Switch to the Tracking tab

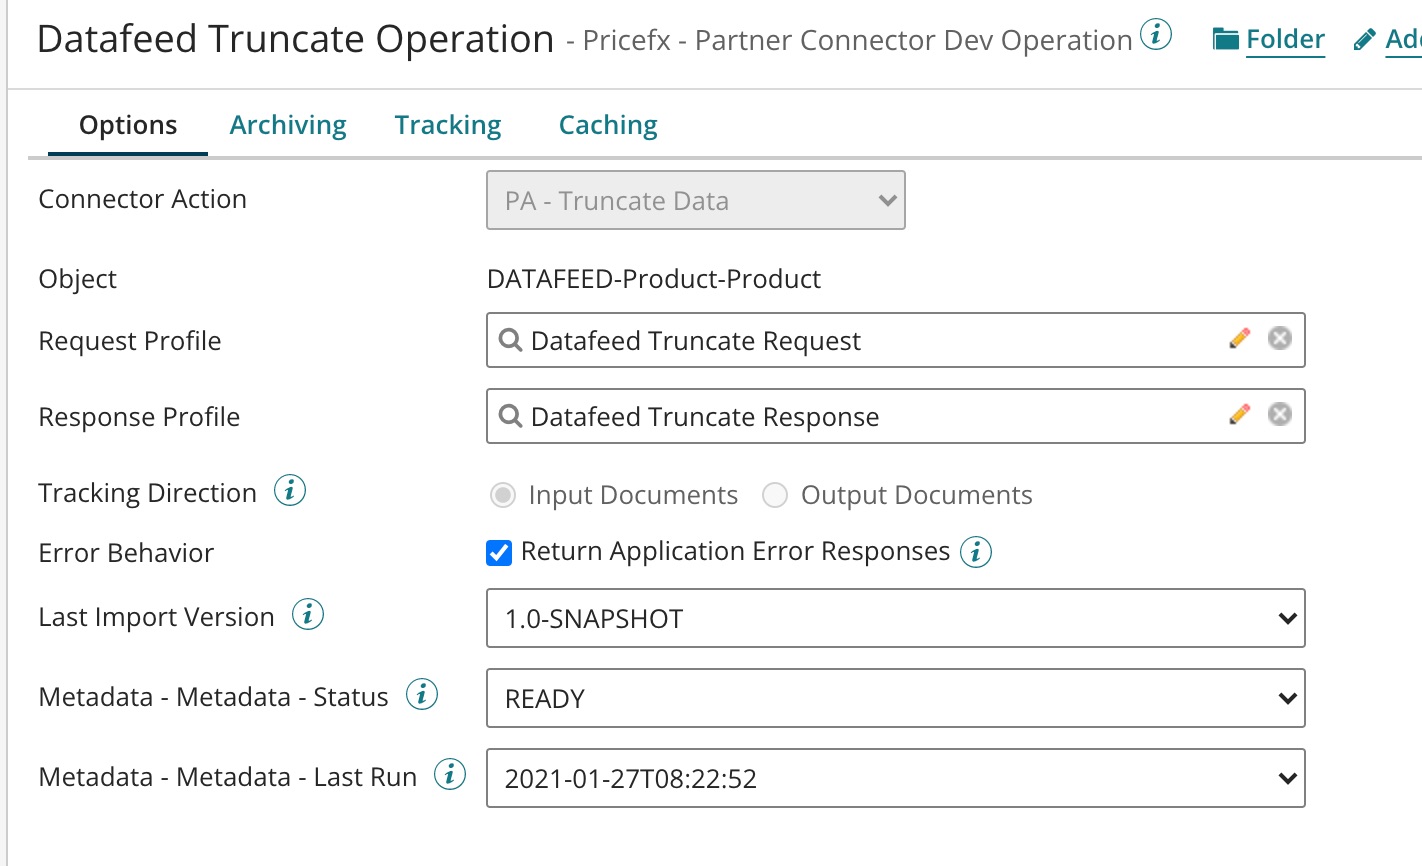tap(448, 125)
